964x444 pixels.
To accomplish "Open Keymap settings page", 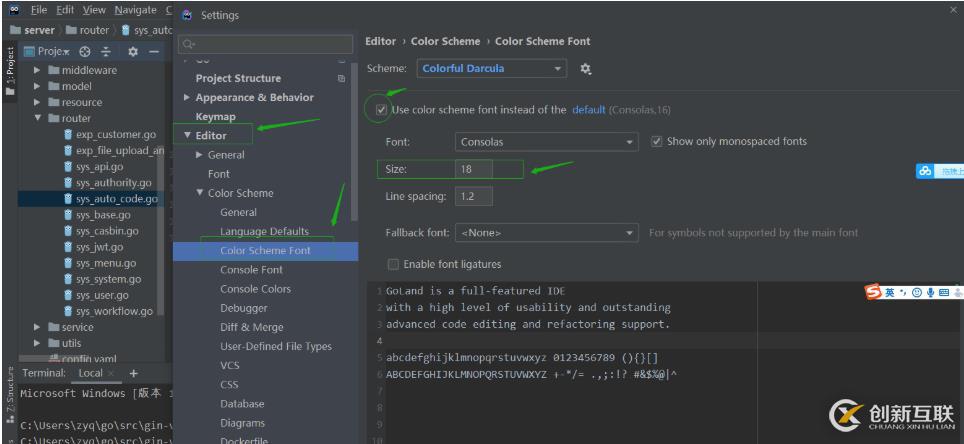I will click(x=216, y=117).
